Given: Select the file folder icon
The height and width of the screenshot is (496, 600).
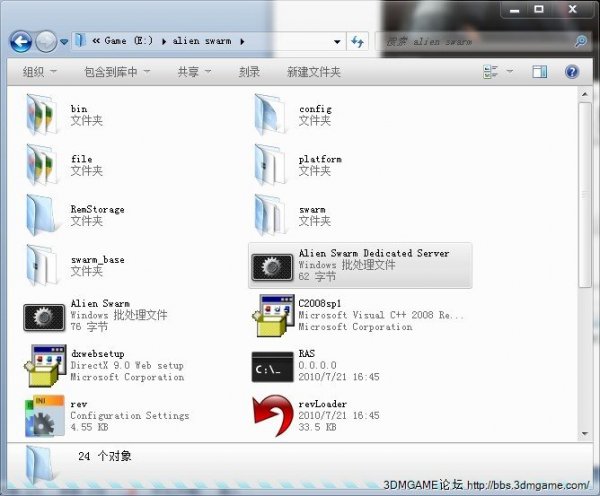Looking at the screenshot, I should [42, 165].
